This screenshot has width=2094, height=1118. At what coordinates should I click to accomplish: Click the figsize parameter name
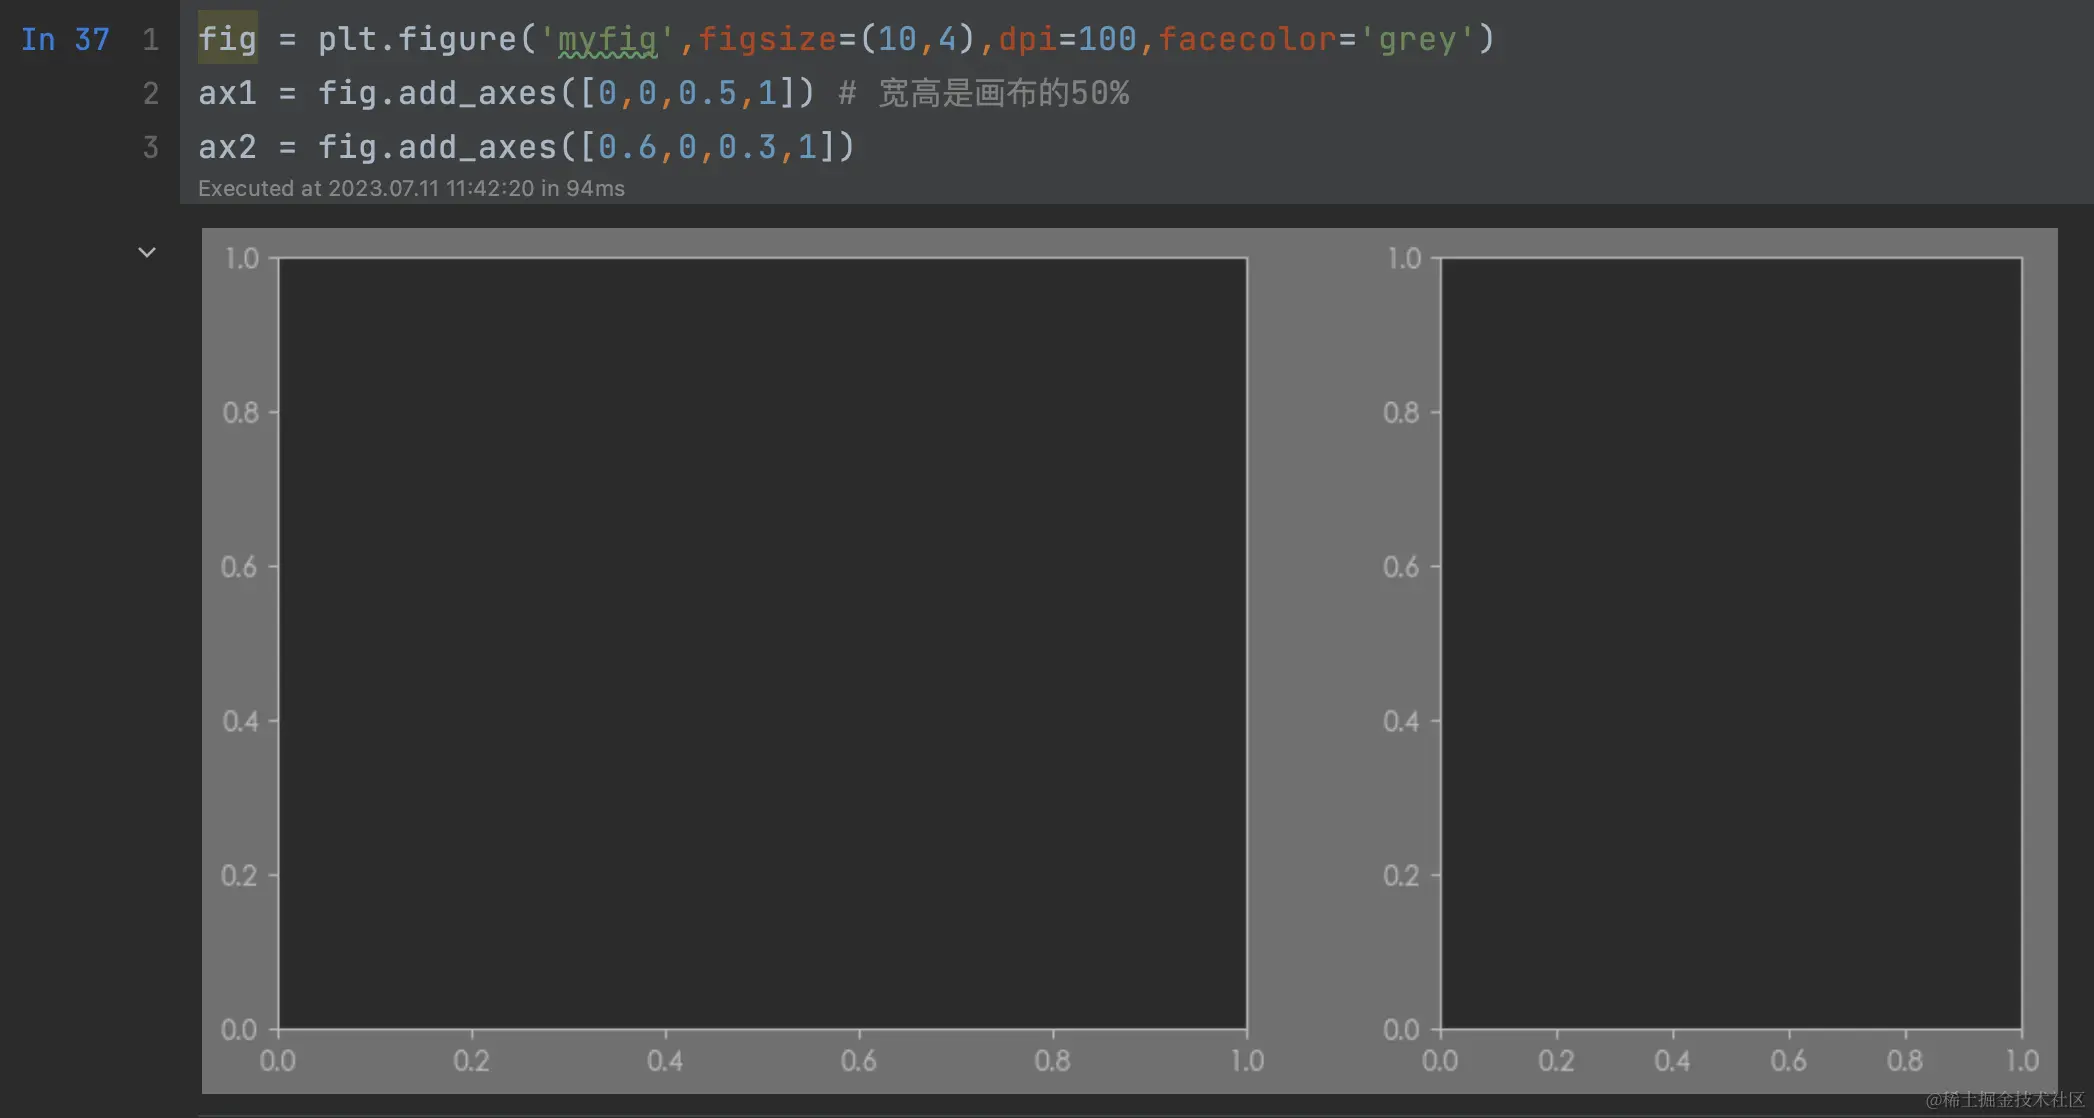tap(767, 40)
